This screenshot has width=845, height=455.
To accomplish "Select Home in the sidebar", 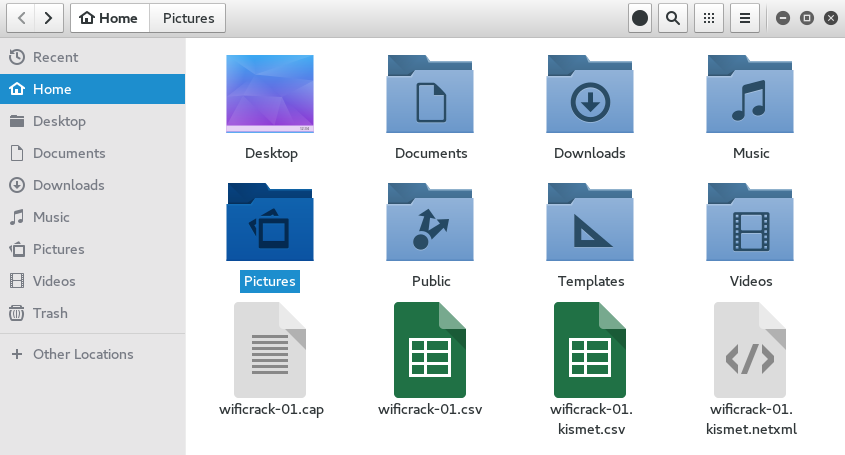I will (x=93, y=89).
